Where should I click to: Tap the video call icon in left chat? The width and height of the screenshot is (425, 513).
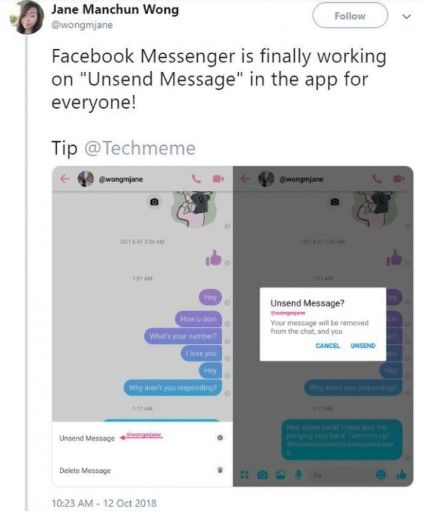[218, 179]
